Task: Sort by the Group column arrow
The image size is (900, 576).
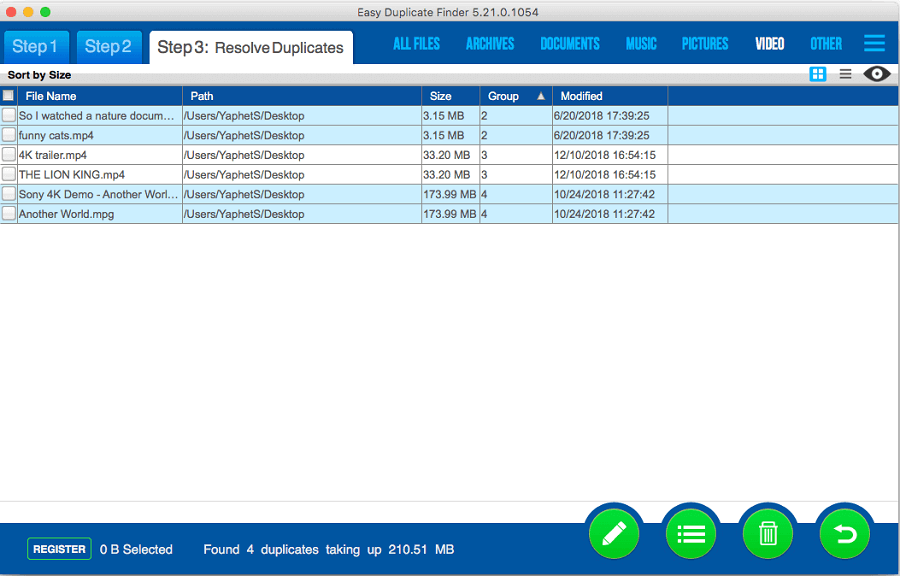Action: 541,96
